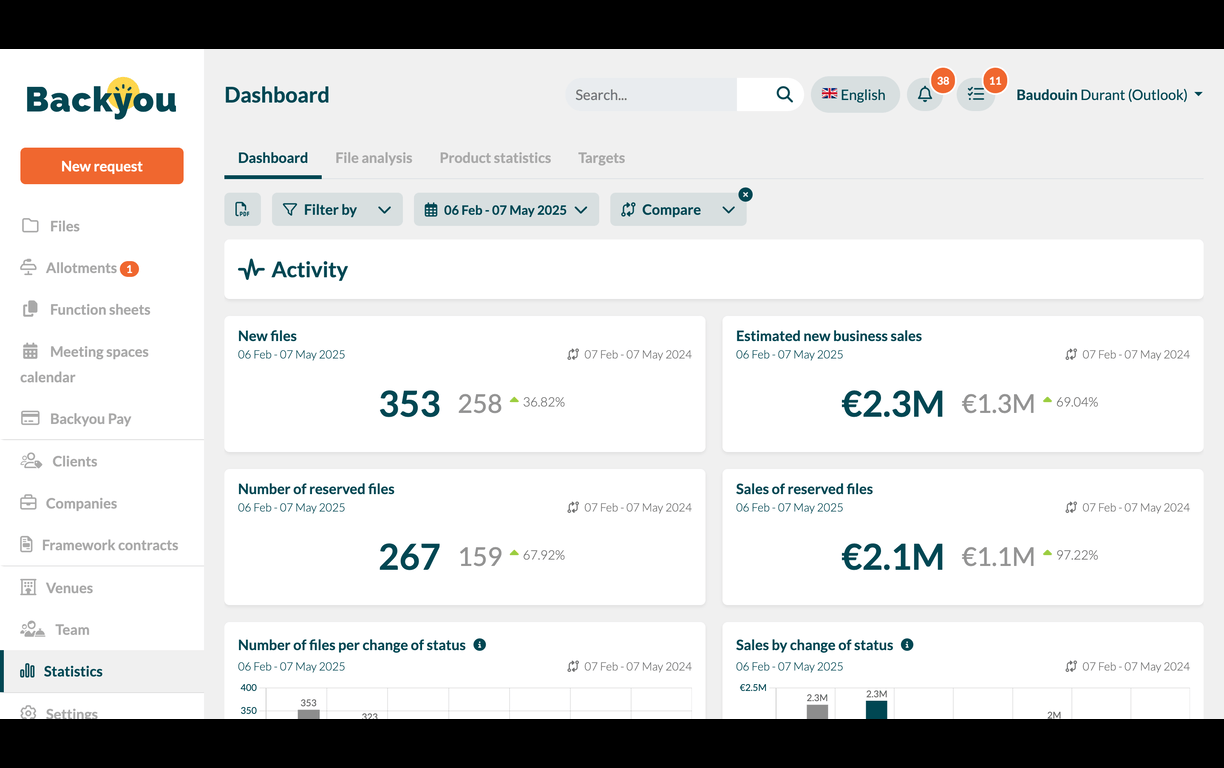The width and height of the screenshot is (1224, 768).
Task: Click info icon beside Number of files per change of status
Action: click(480, 645)
